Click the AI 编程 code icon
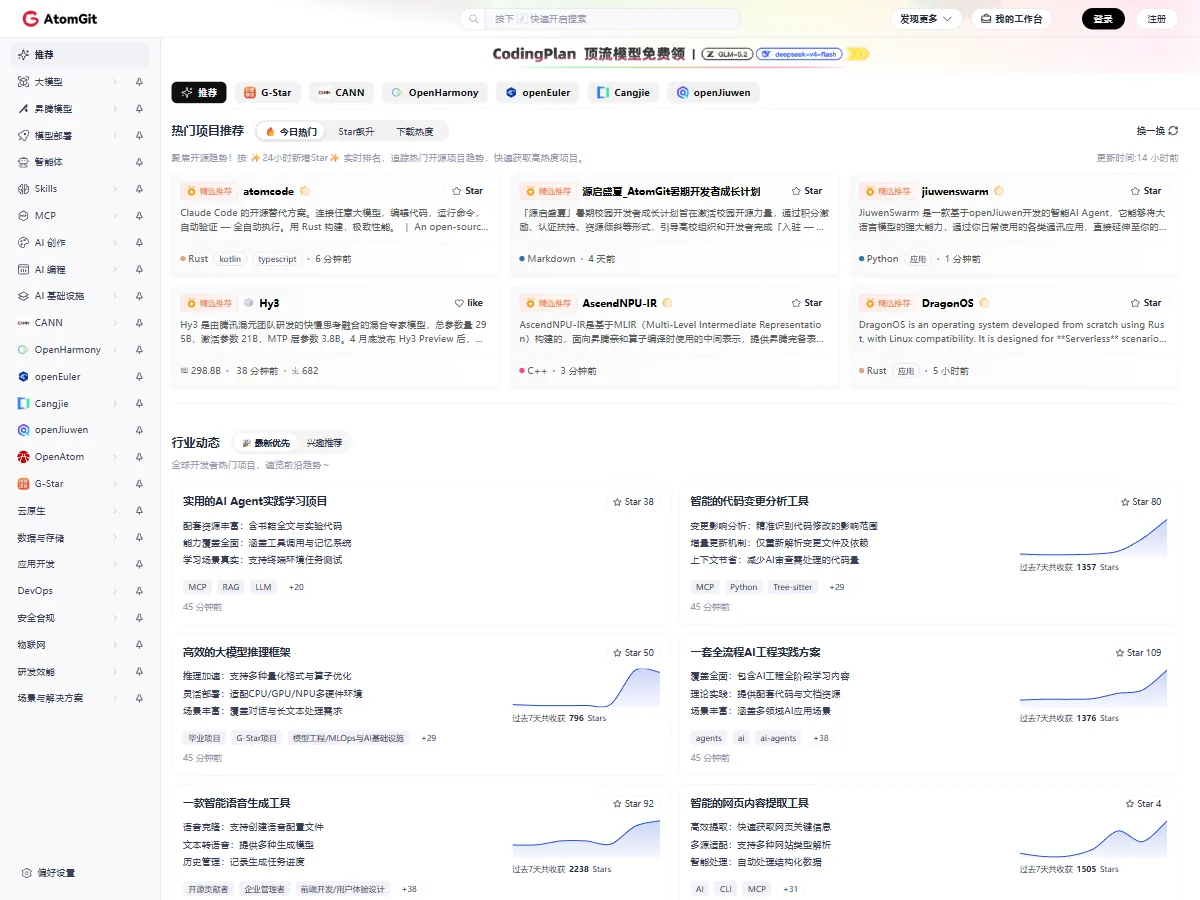 point(24,270)
